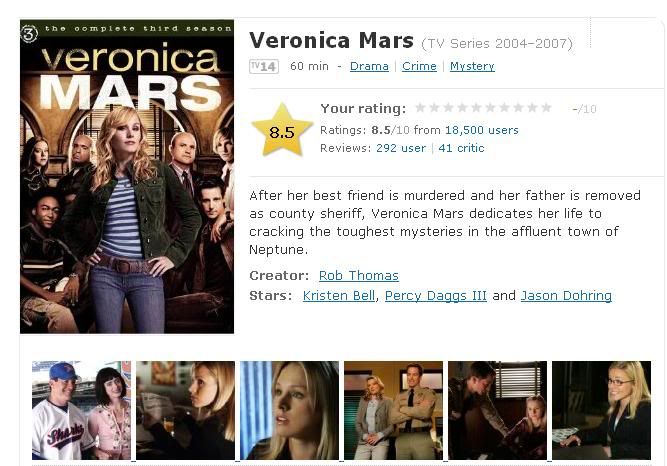Open the 292 user reviews
Image resolution: width=667 pixels, height=466 pixels.
tap(401, 148)
